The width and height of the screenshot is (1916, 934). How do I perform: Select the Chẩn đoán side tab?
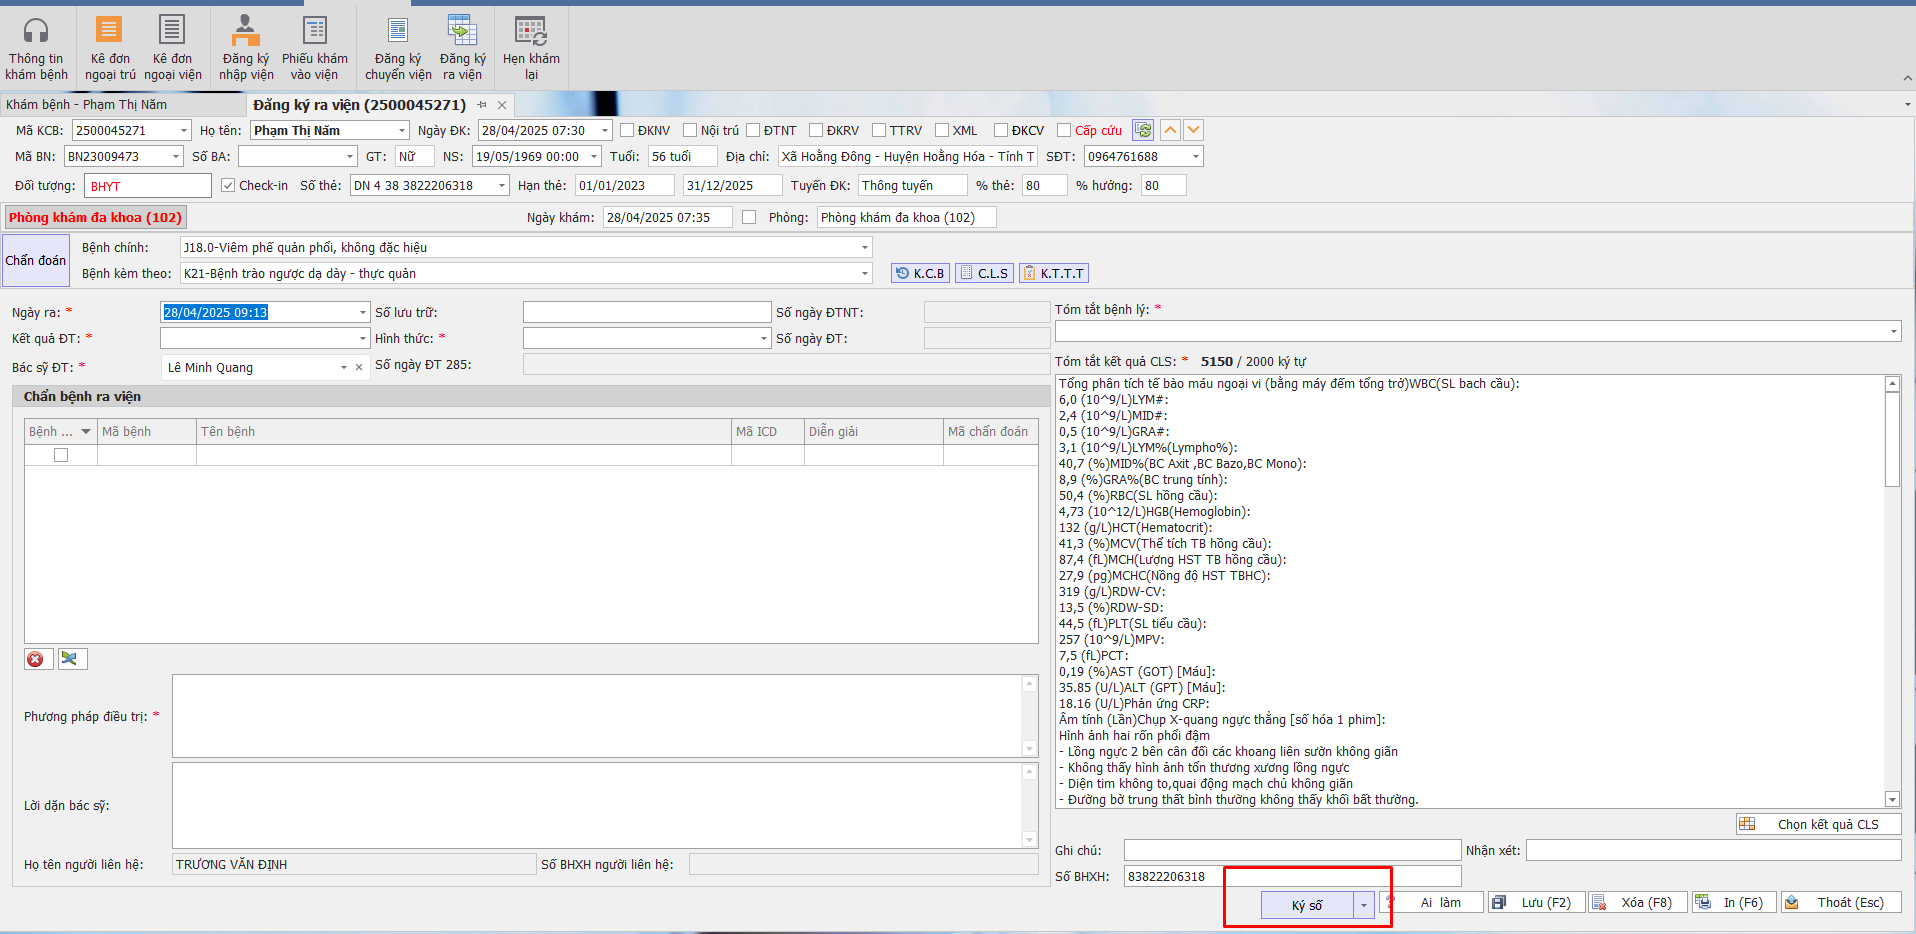[x=36, y=260]
